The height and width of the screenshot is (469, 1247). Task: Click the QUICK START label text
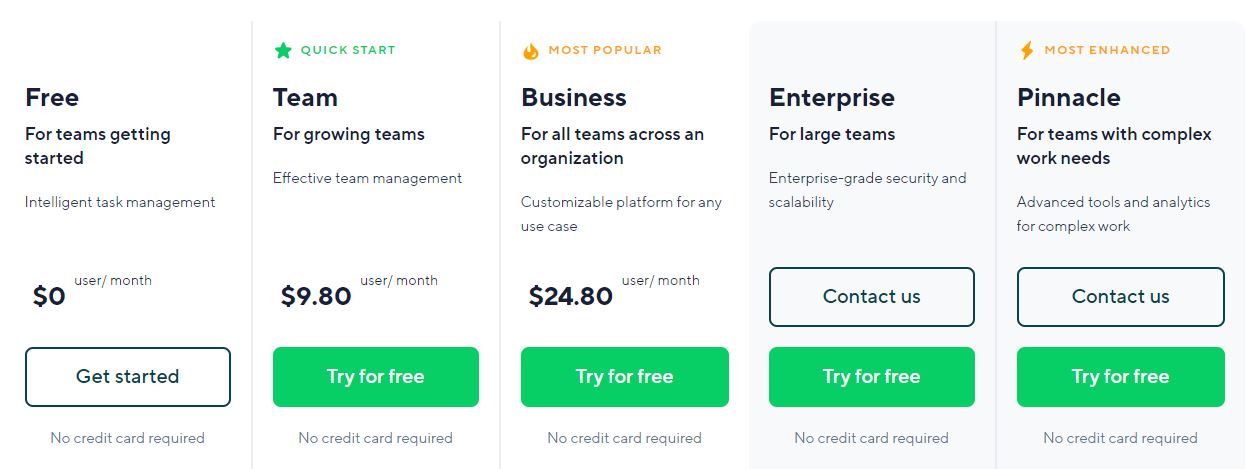click(348, 50)
